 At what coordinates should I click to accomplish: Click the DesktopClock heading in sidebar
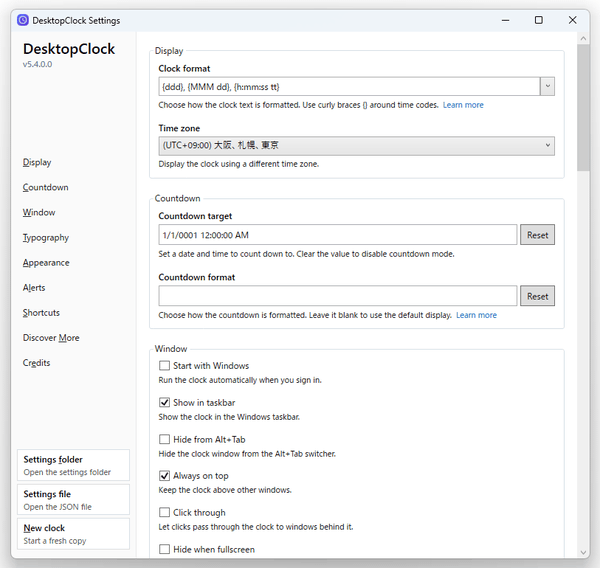[x=69, y=49]
